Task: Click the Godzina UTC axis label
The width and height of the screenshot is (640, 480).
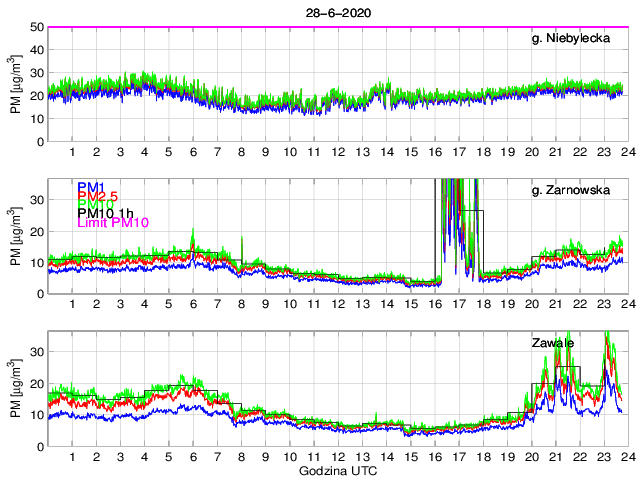Action: 336,470
